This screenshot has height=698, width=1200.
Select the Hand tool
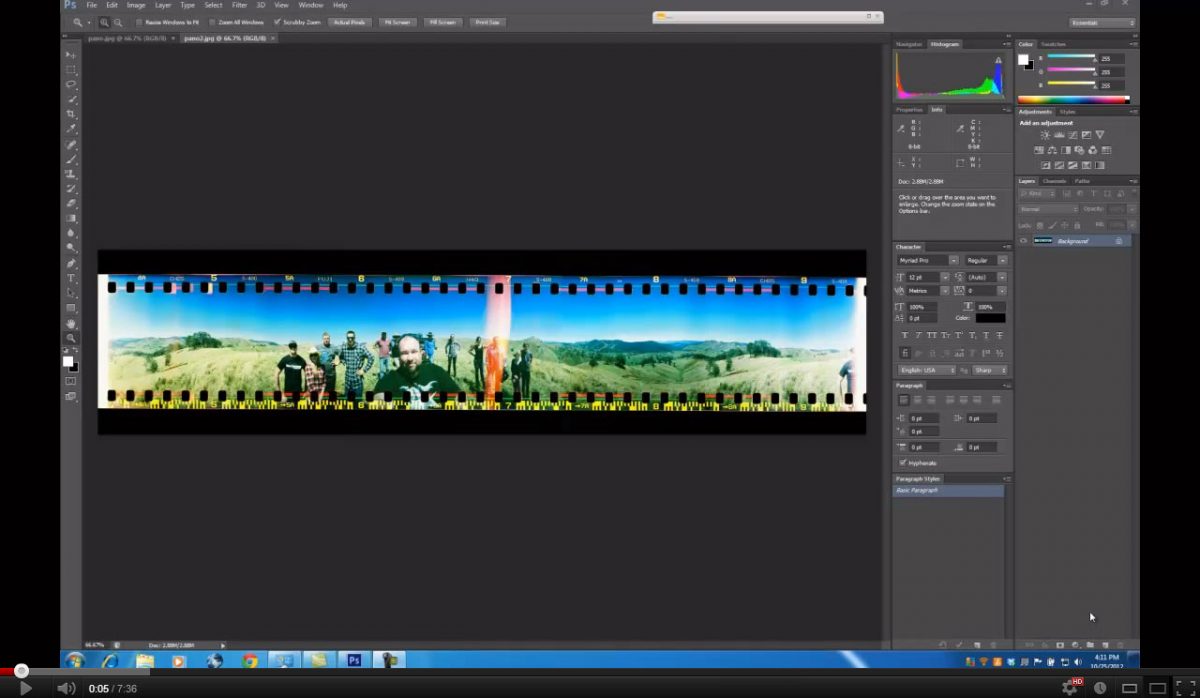(x=71, y=324)
